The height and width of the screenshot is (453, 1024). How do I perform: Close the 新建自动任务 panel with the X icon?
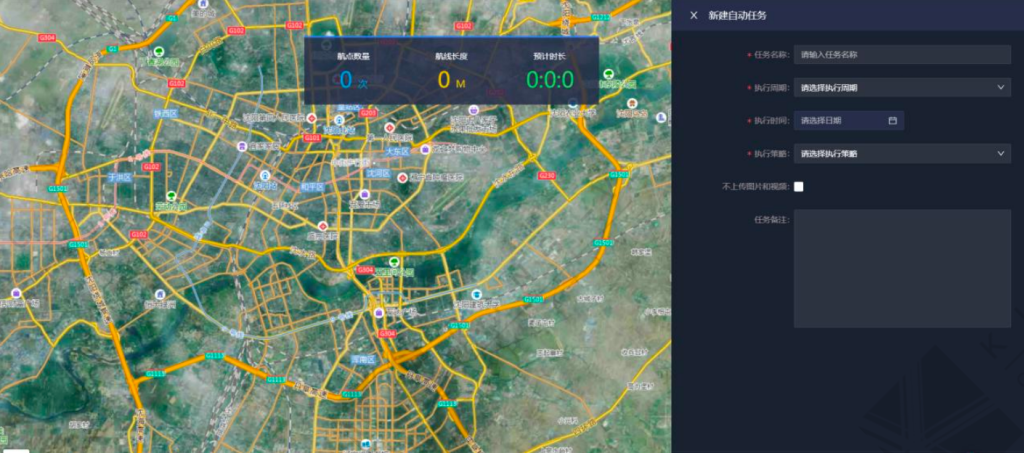click(x=694, y=15)
